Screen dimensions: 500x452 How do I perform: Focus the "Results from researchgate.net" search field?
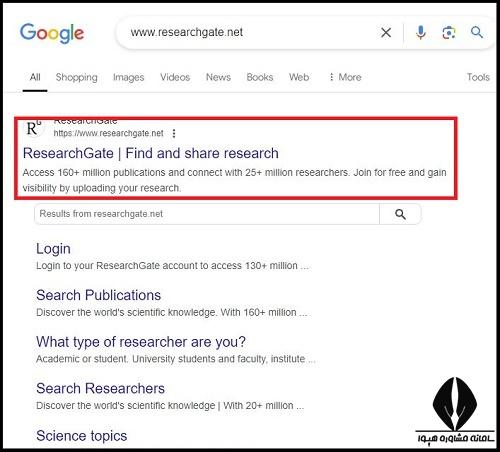tap(207, 214)
